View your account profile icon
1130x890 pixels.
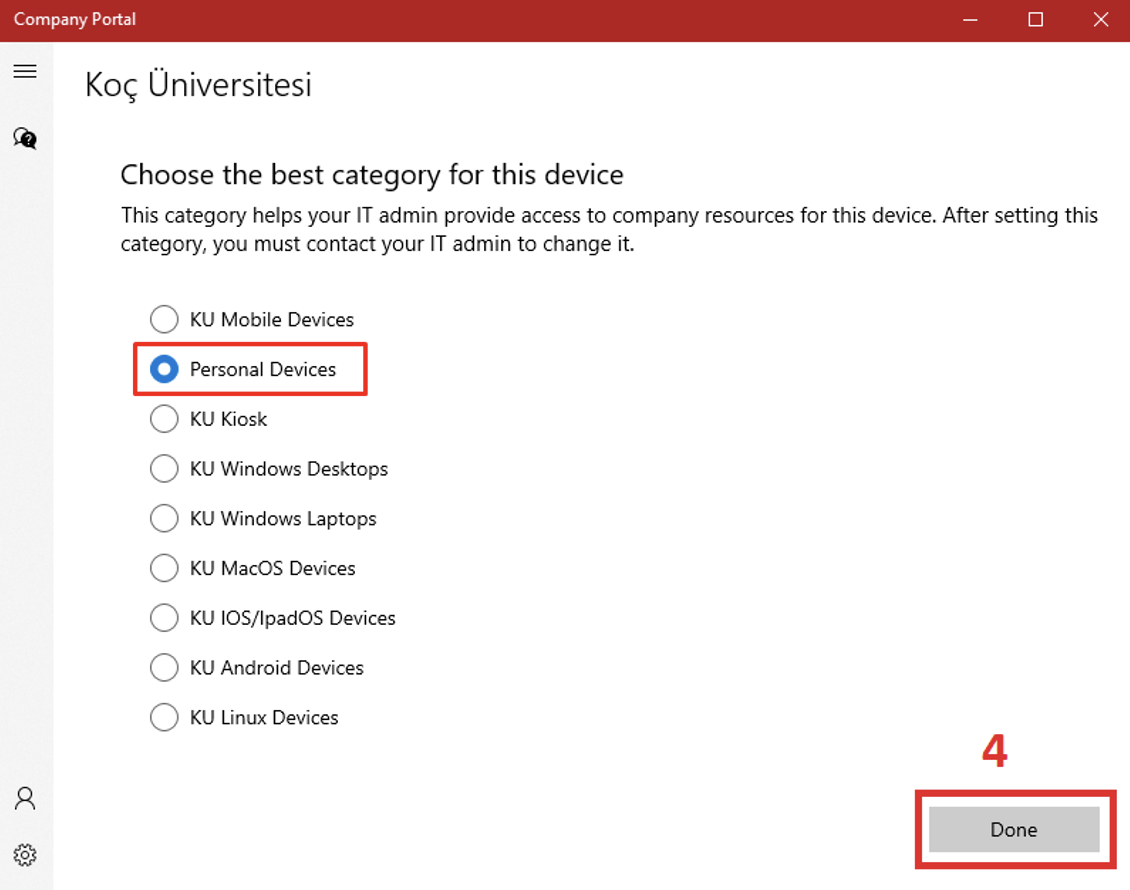tap(25, 798)
